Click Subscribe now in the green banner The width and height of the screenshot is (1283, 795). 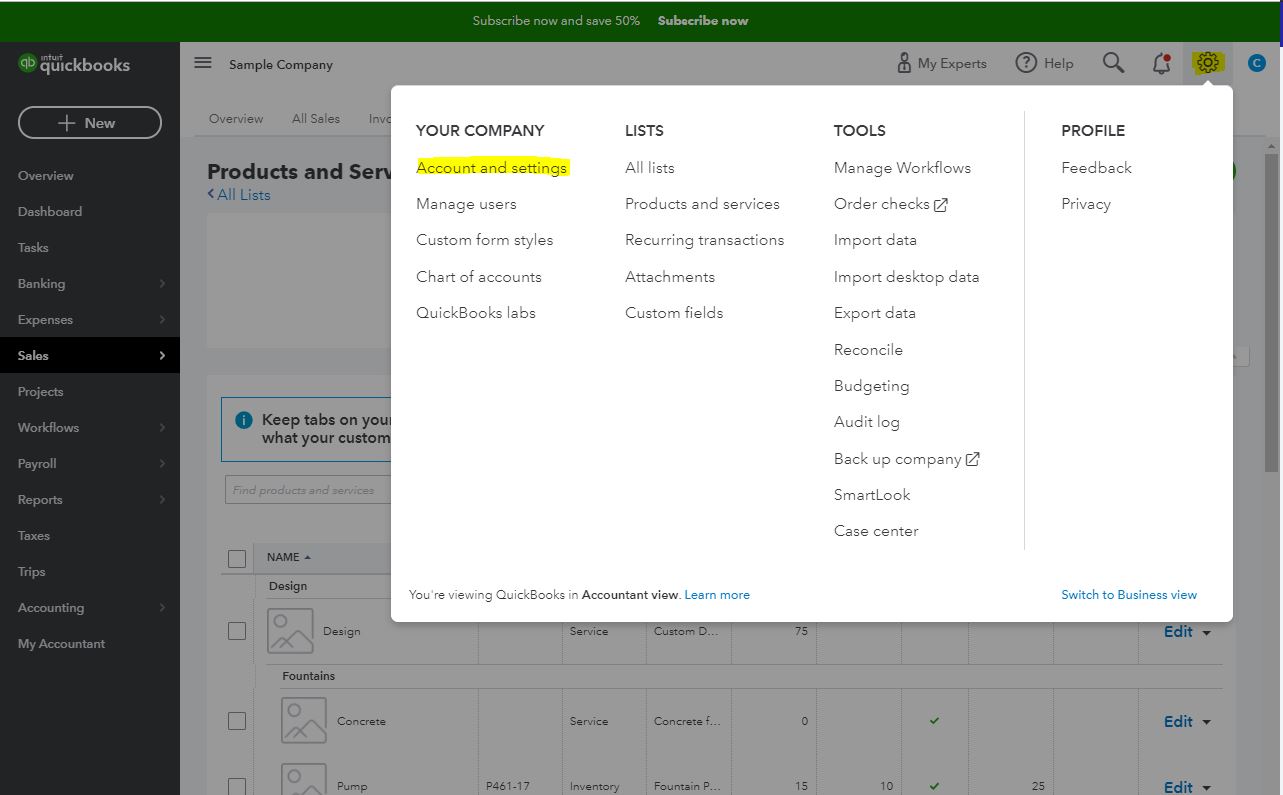click(x=703, y=20)
